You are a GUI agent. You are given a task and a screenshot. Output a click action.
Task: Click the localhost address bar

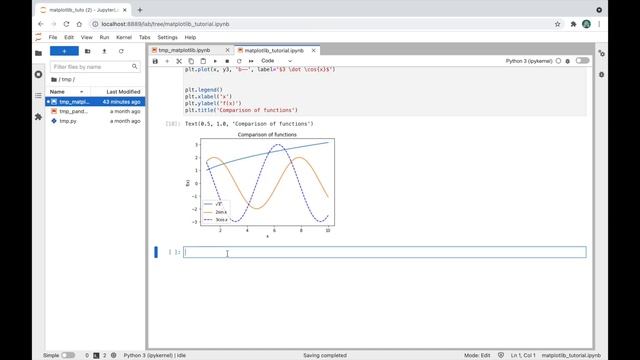[327, 24]
